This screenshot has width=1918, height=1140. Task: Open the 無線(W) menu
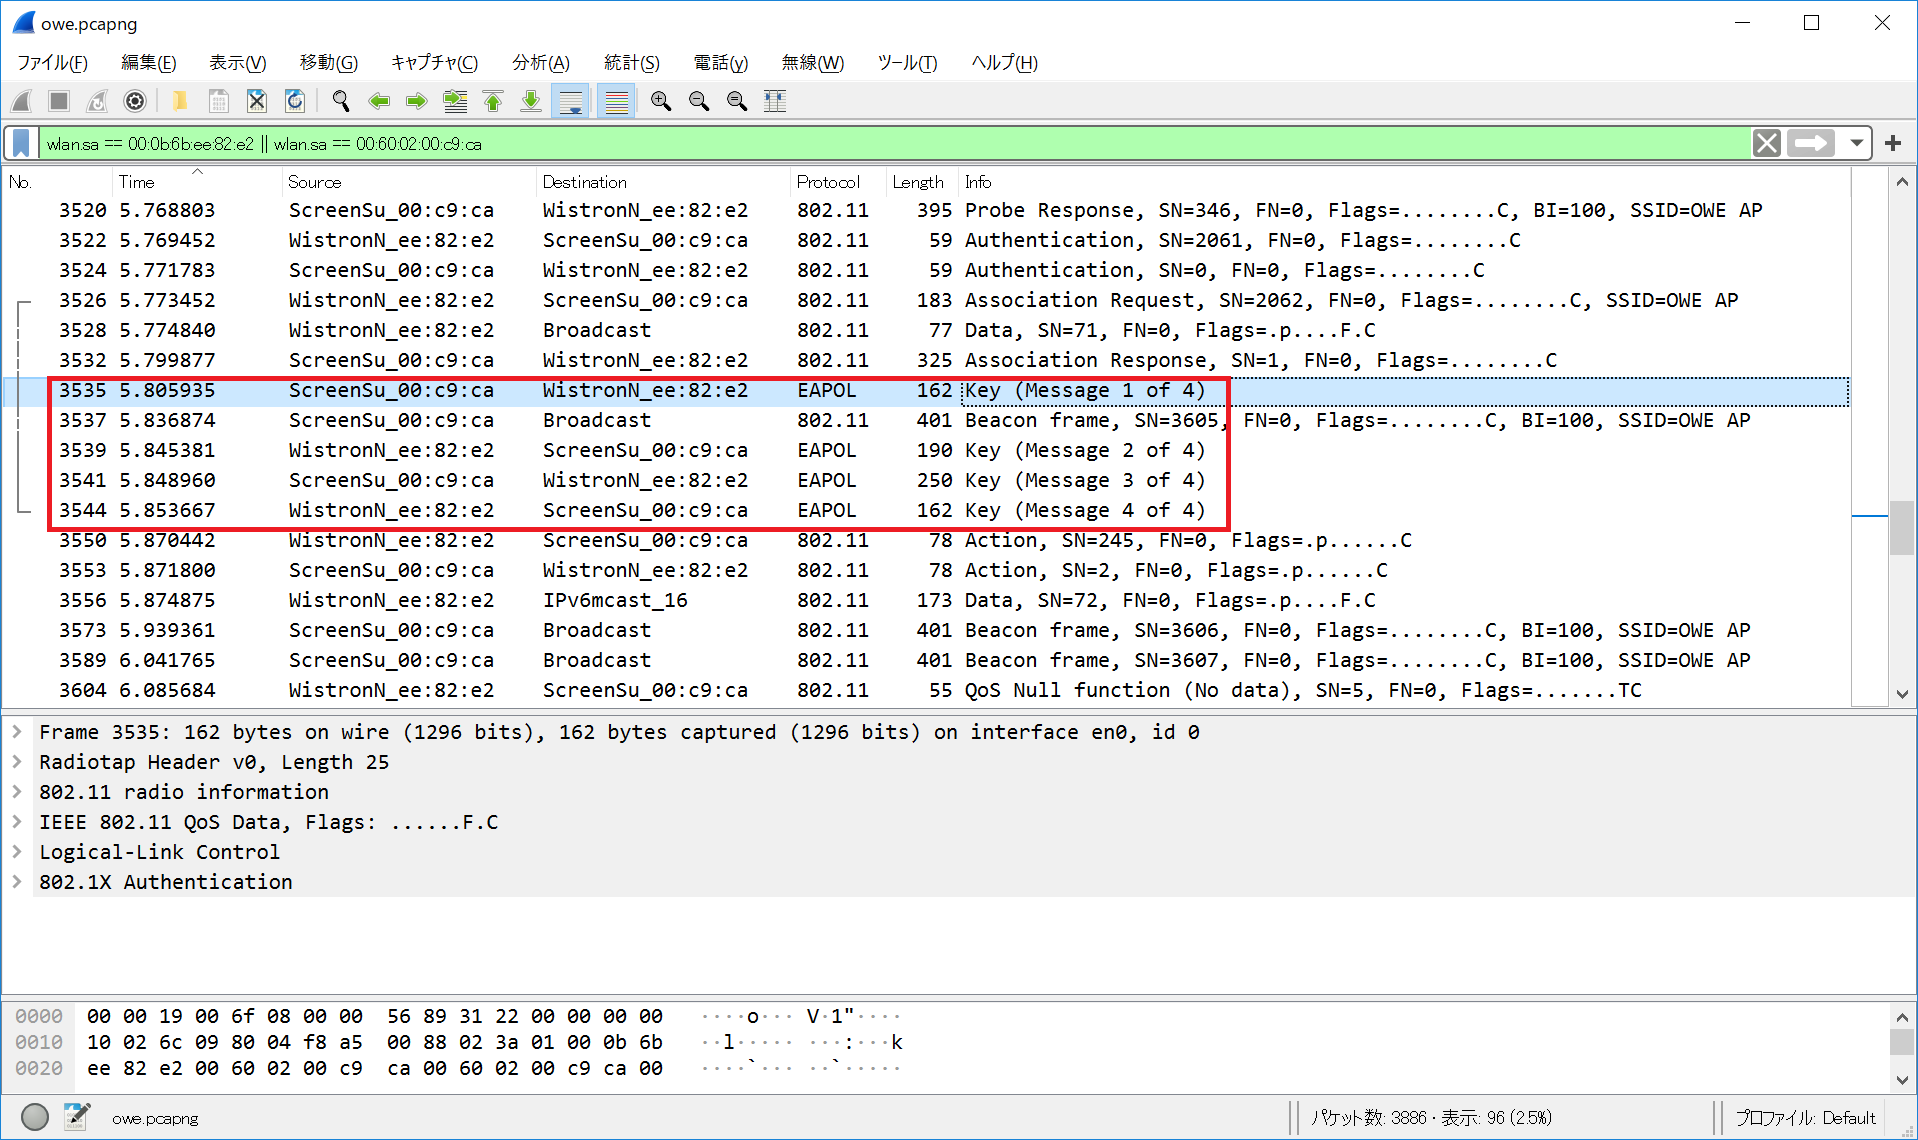(812, 63)
